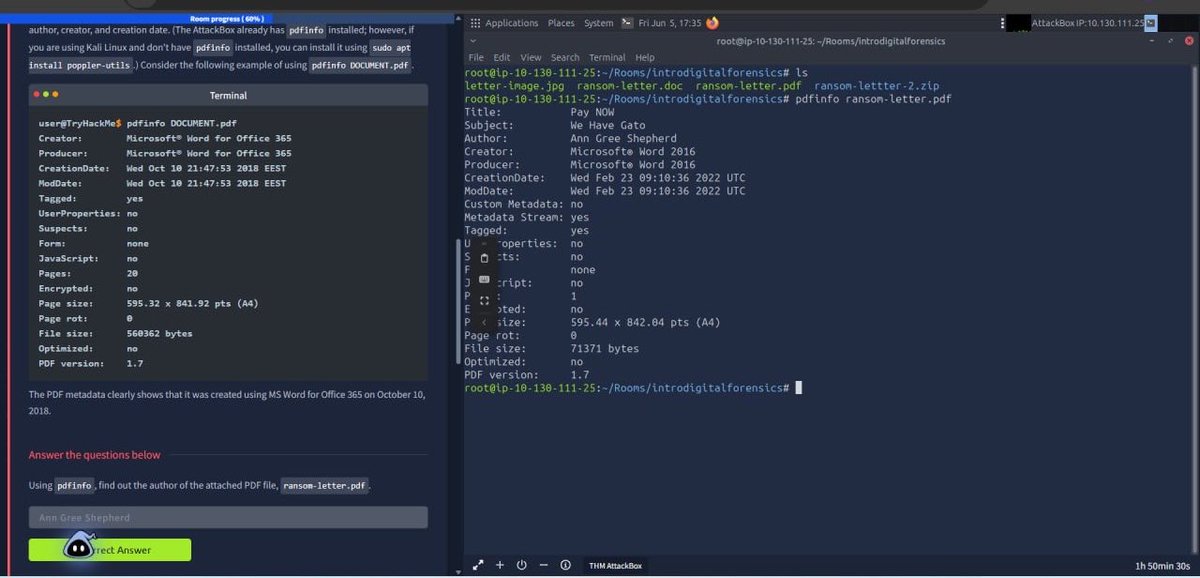The height and width of the screenshot is (578, 1200).
Task: Click the expand arrows icon in AttackBox bar
Action: [478, 565]
